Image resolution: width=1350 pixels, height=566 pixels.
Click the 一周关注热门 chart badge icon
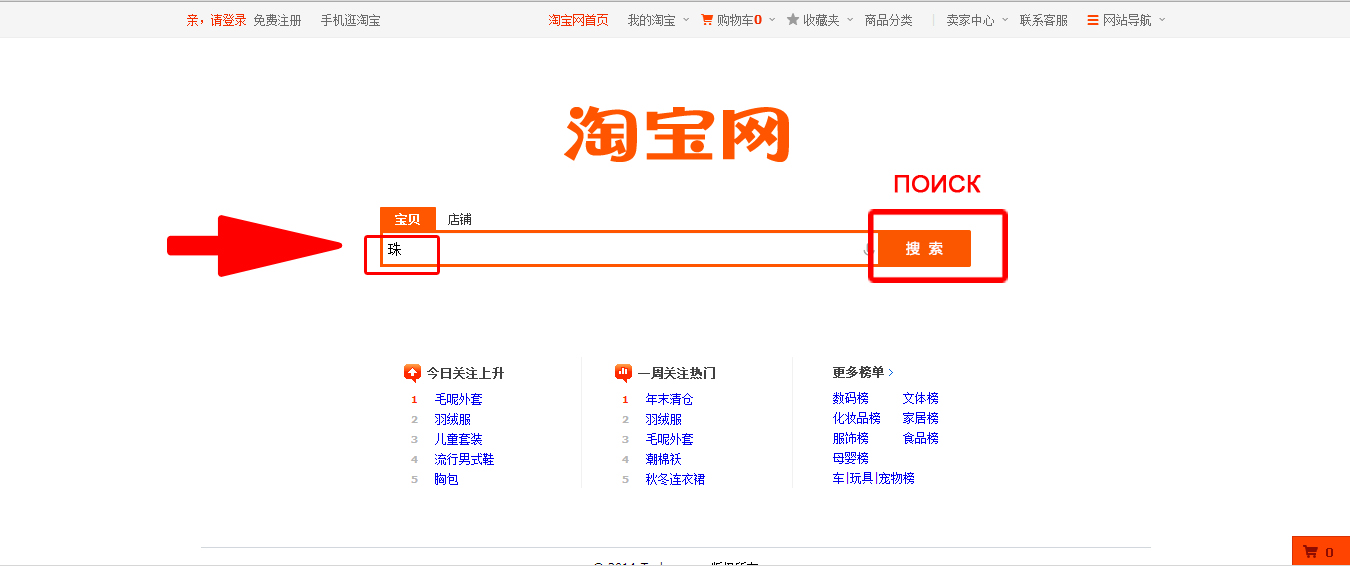tap(623, 373)
